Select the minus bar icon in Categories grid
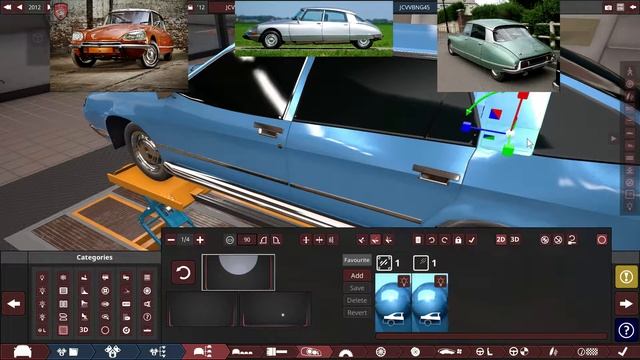This screenshot has width=640, height=360. (147, 330)
